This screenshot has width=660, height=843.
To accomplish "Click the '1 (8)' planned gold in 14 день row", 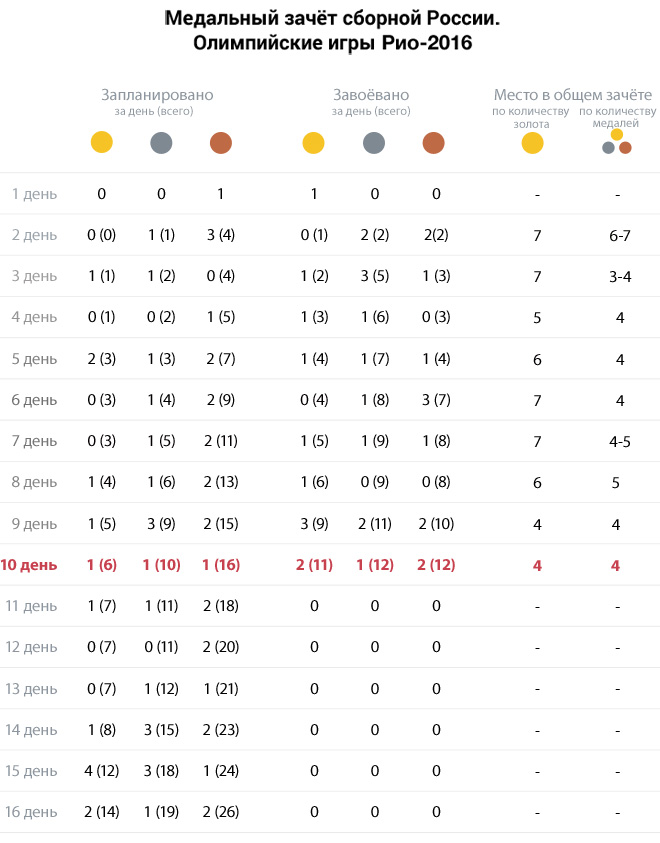I will pyautogui.click(x=102, y=730).
